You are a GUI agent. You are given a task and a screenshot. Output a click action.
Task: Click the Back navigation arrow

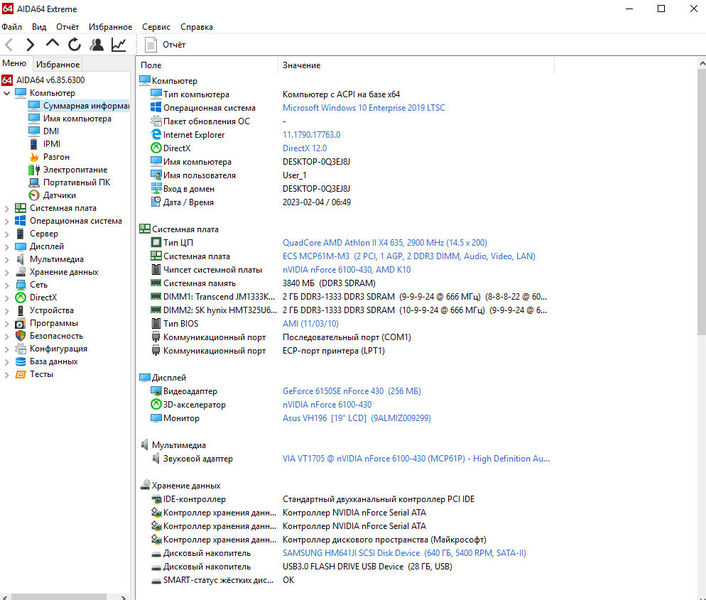point(9,45)
